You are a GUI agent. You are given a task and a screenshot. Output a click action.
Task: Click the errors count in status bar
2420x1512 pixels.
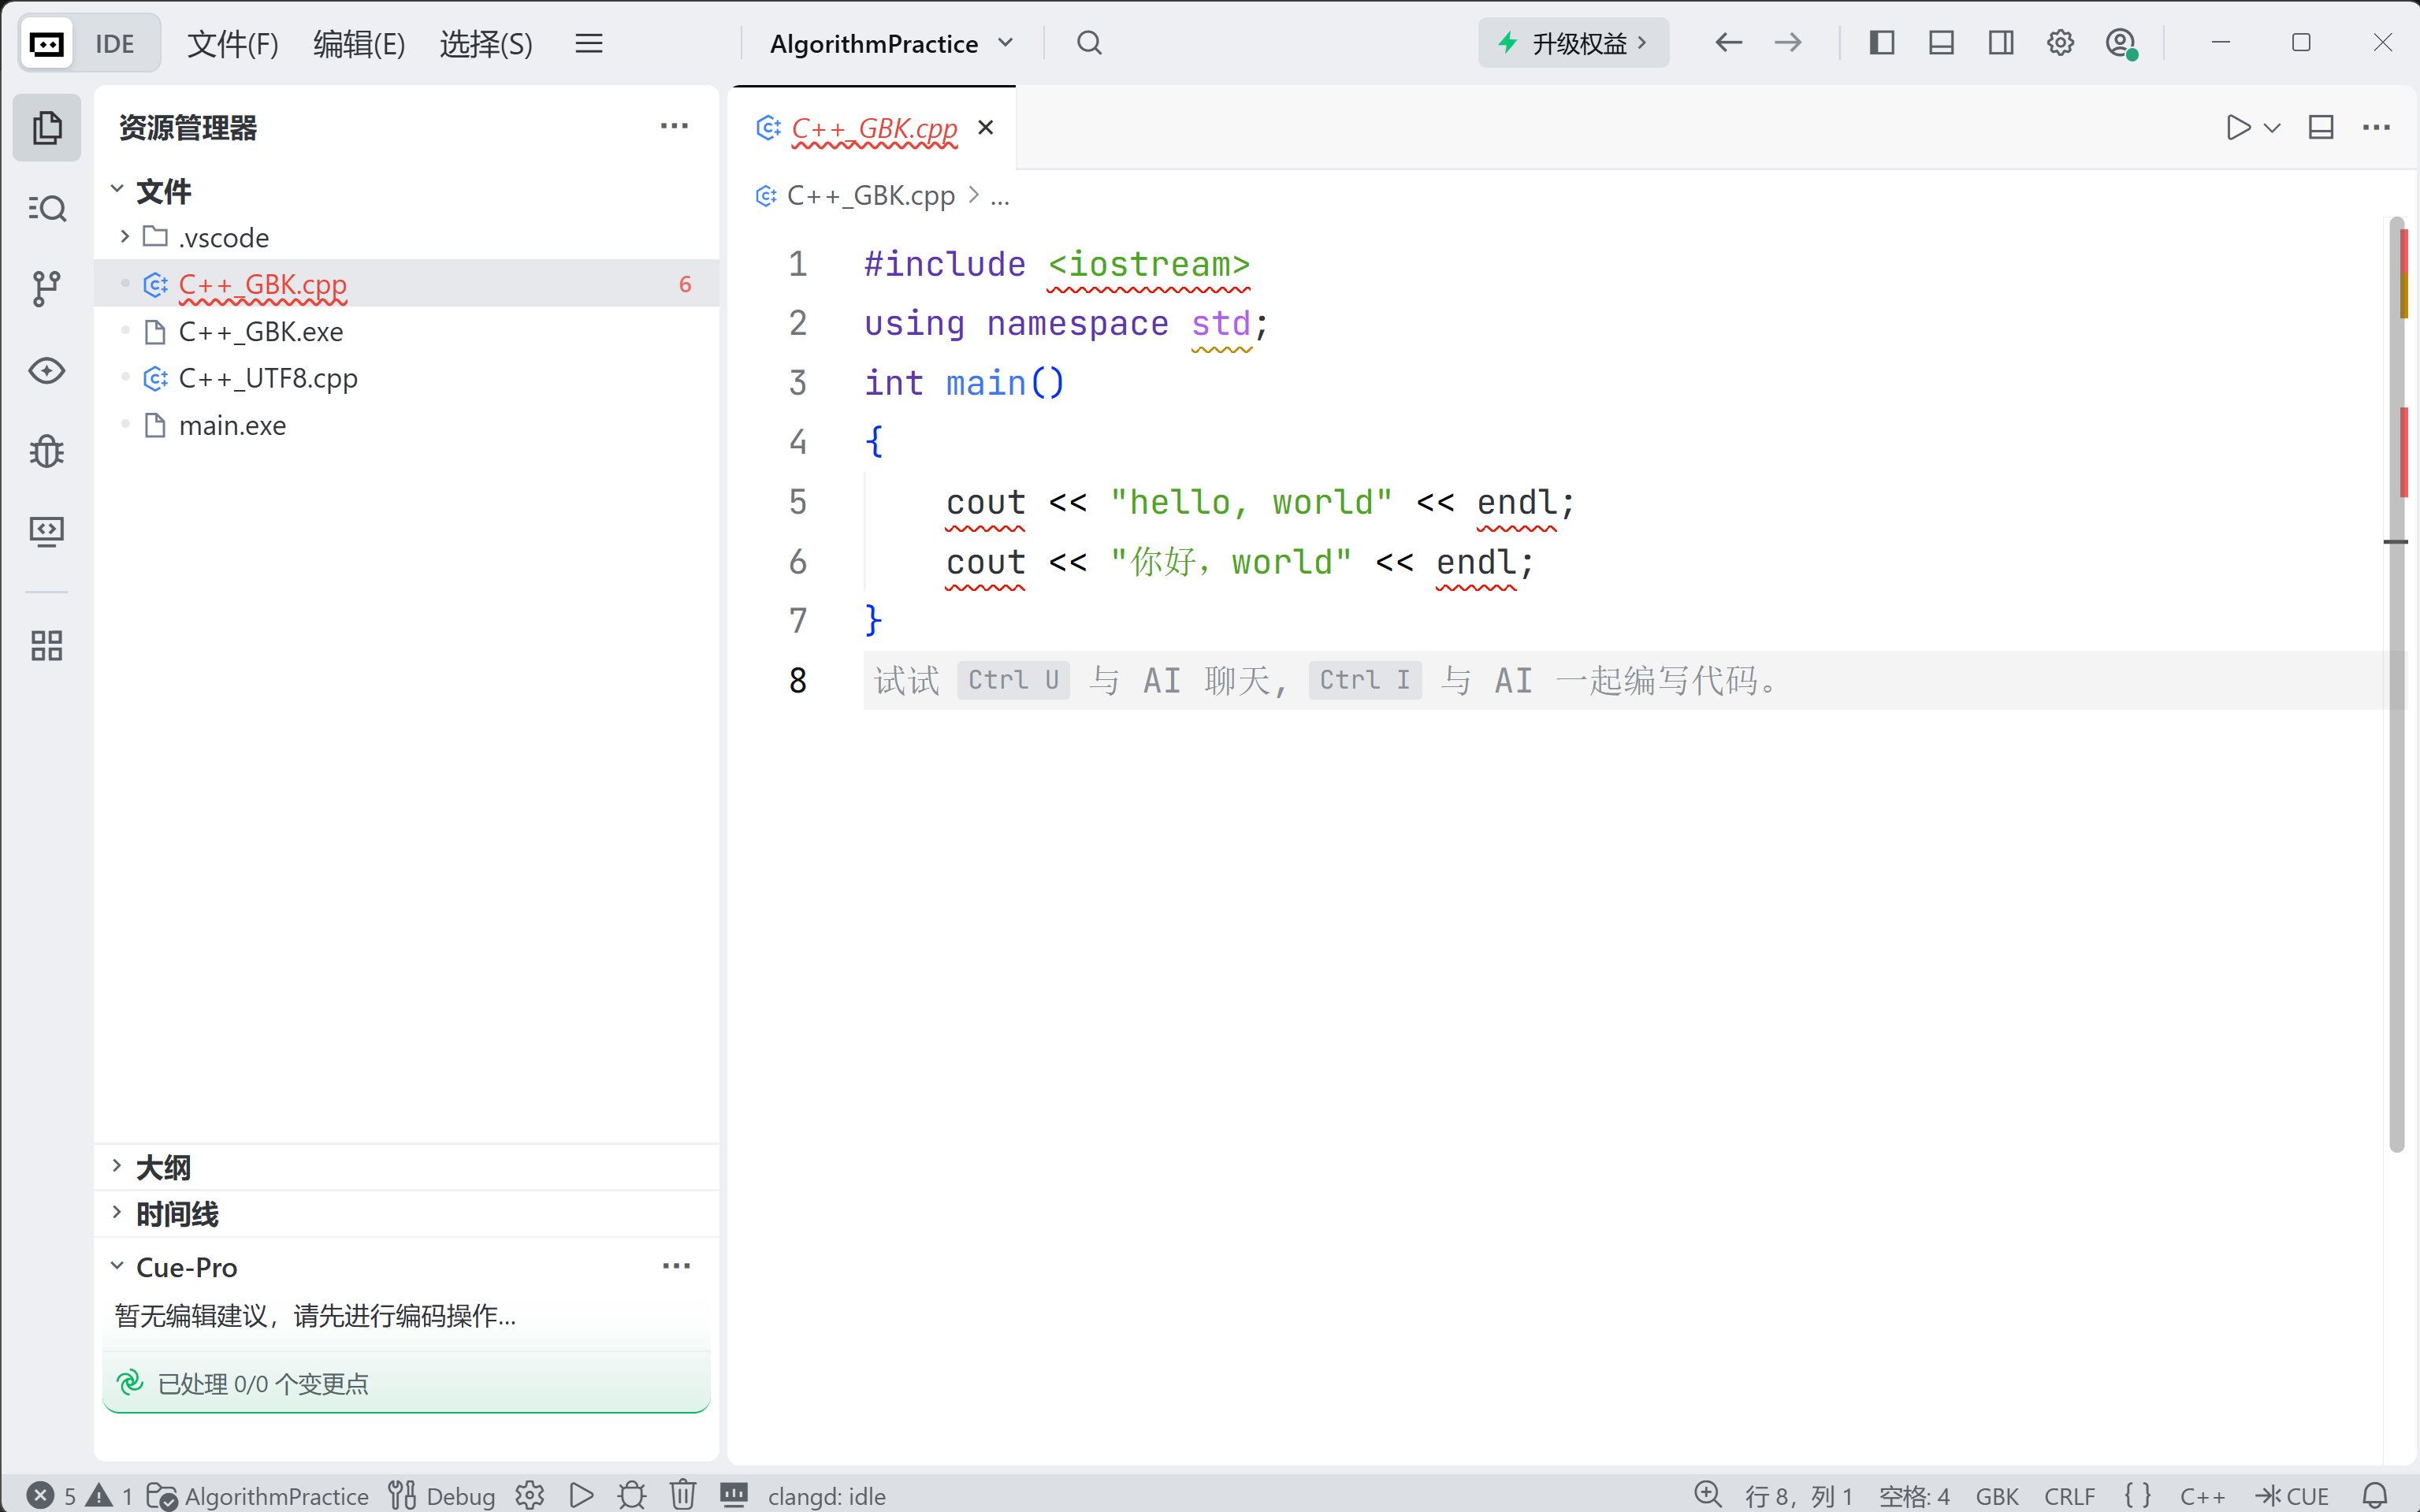pyautogui.click(x=52, y=1496)
